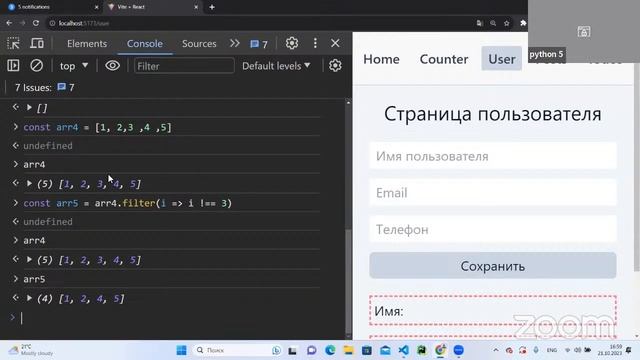
Task: Close the 5 notifications tab
Action: tap(97, 7)
